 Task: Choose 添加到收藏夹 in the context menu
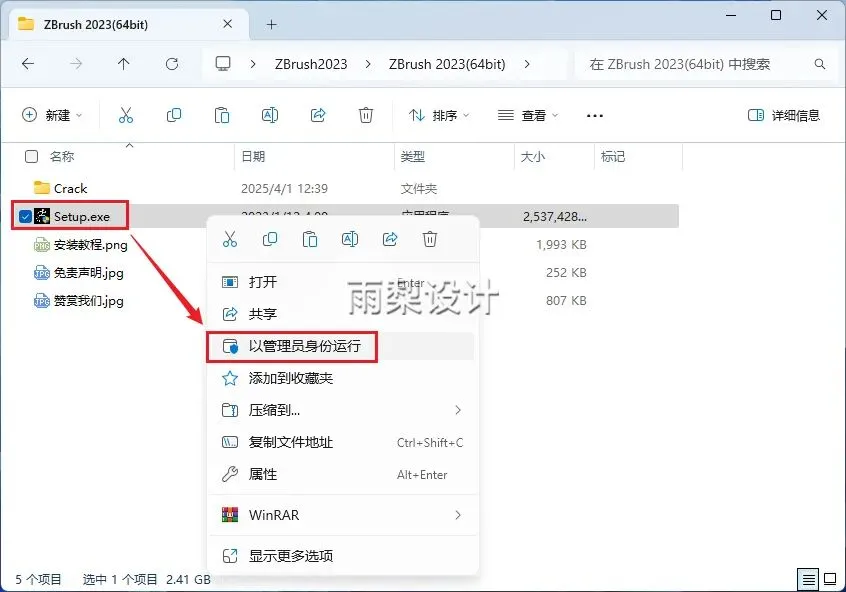tap(343, 378)
